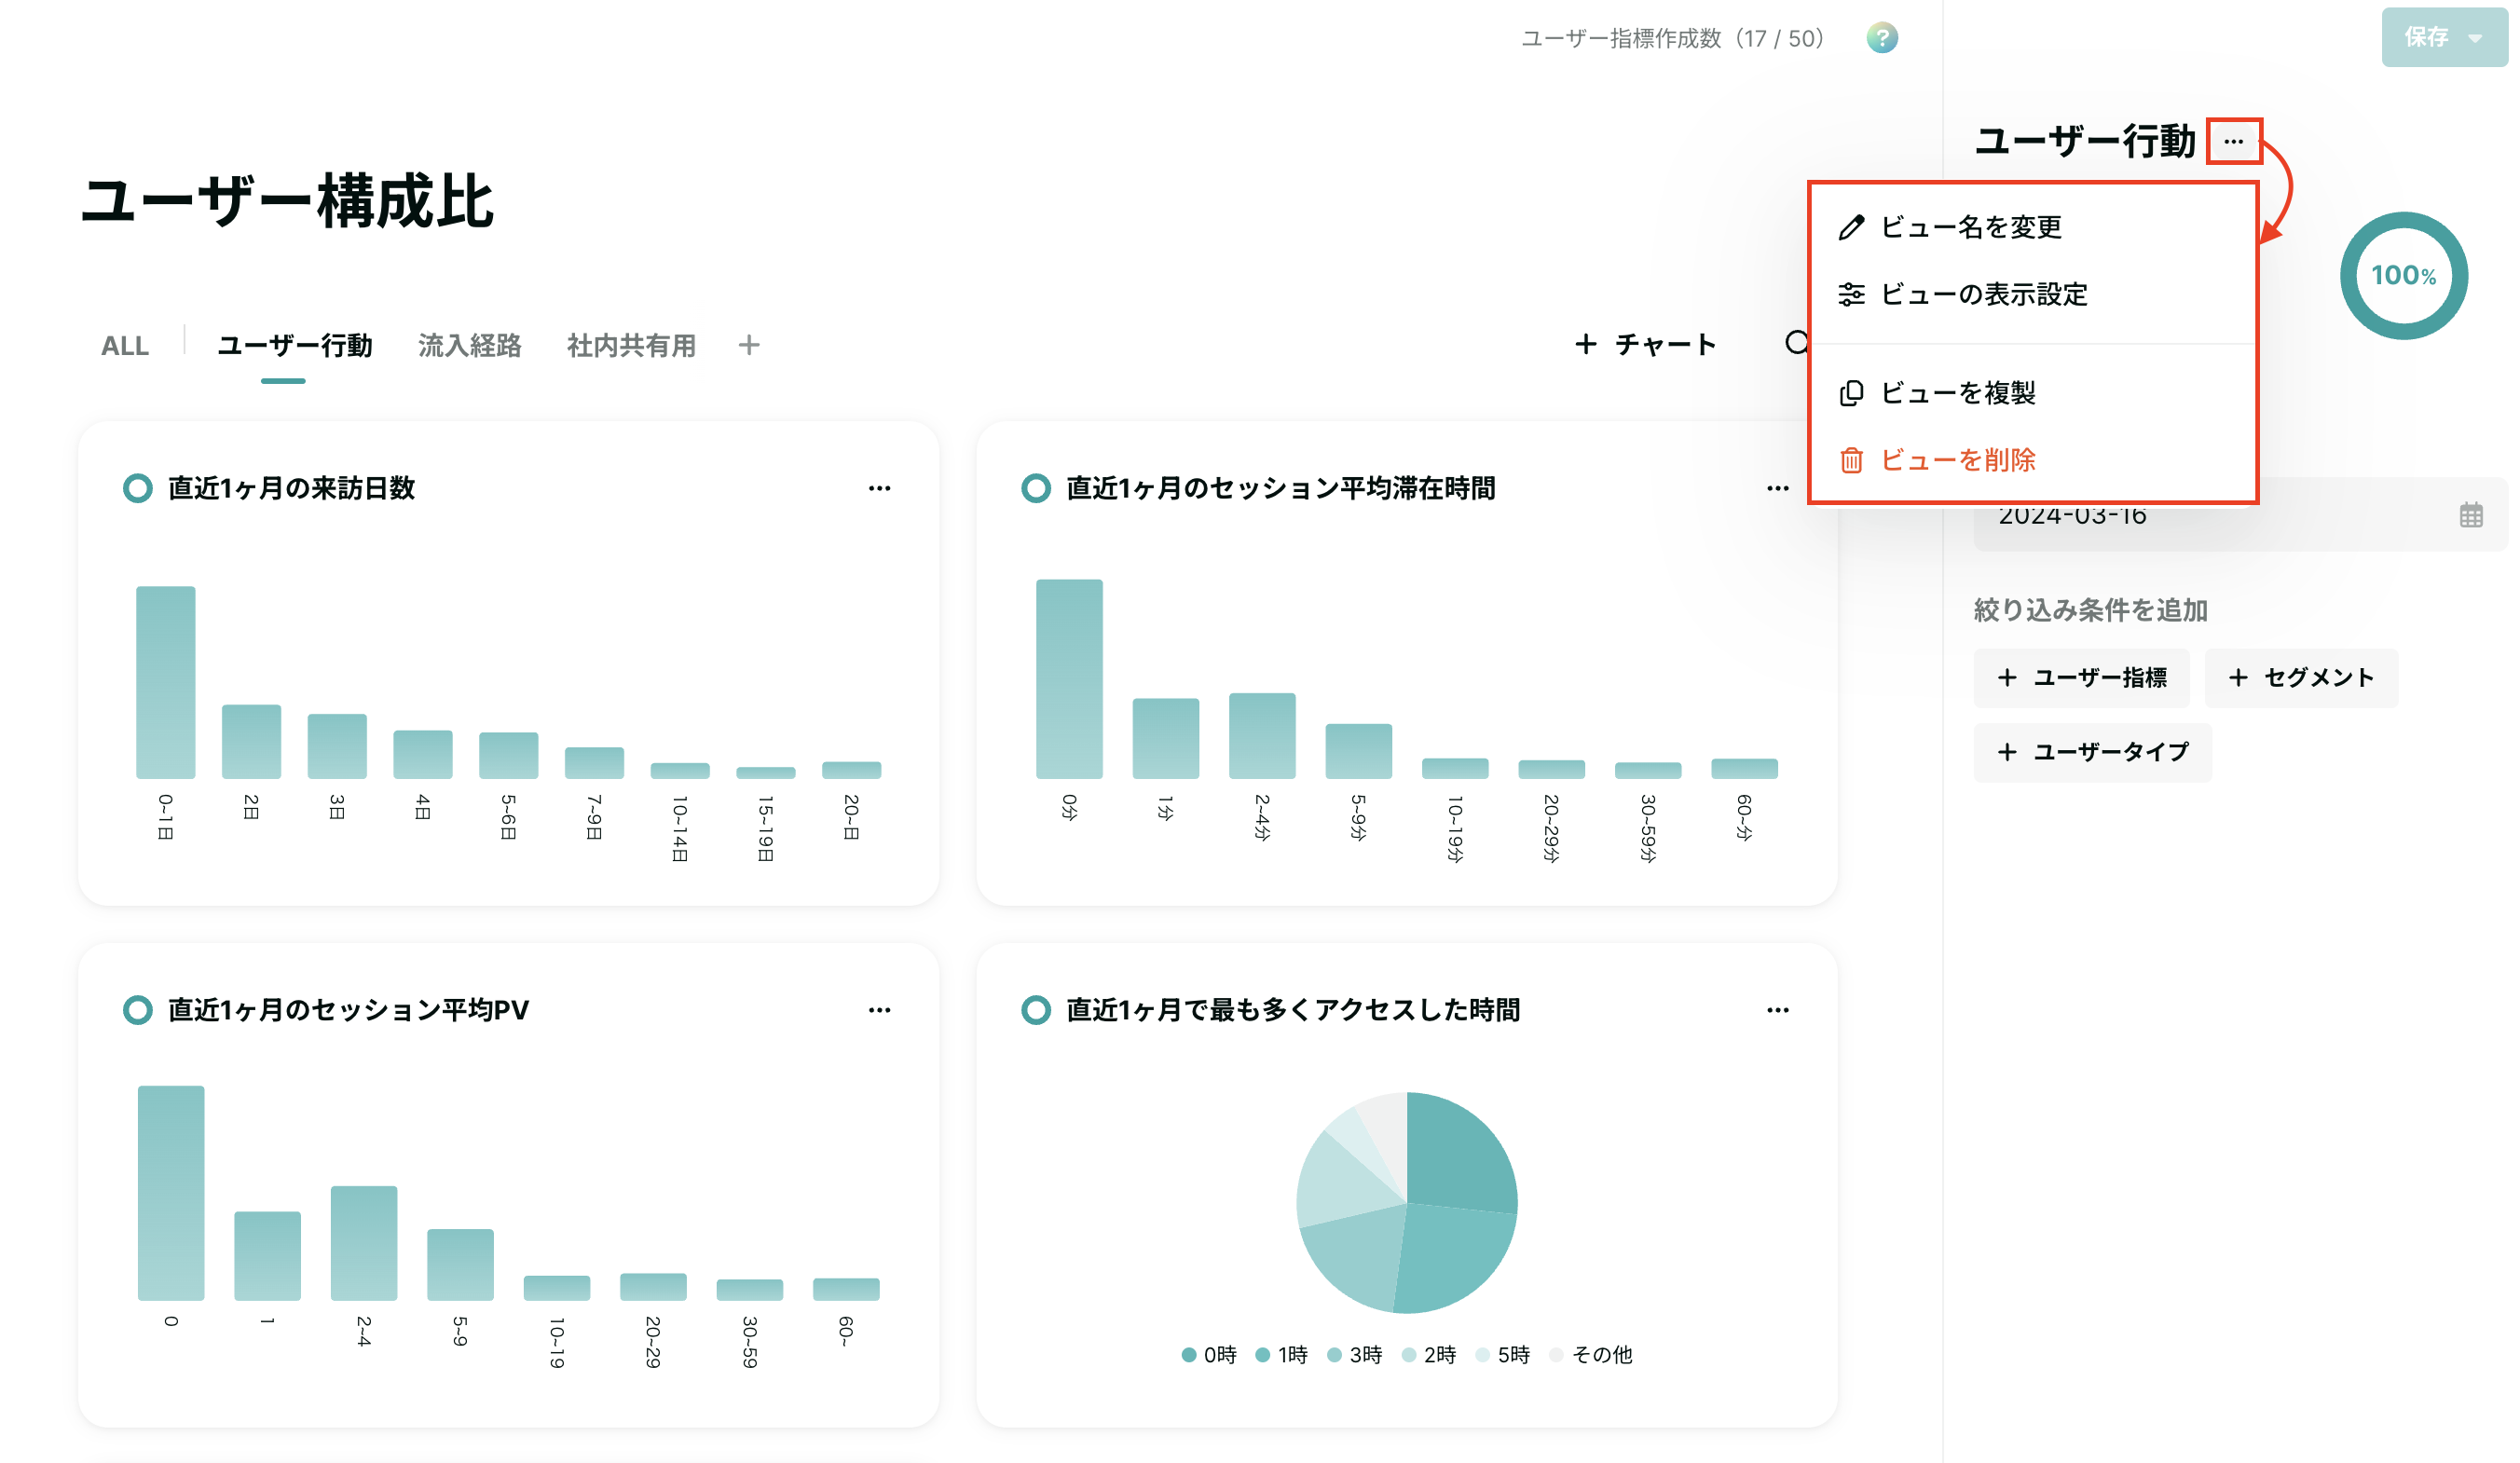Click circle icon of セッション平均滞在時間 card
Image resolution: width=2520 pixels, height=1463 pixels.
point(1036,488)
